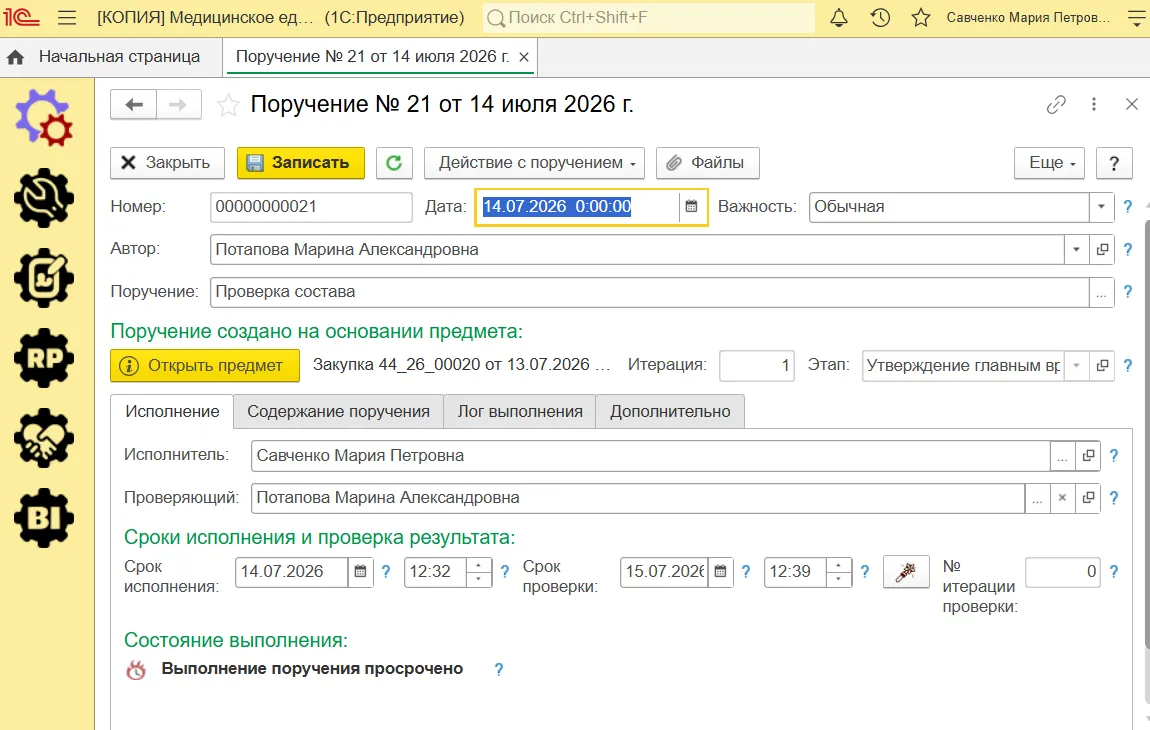Open the wrench gear section in sidebar
Viewport: 1150px width, 730px height.
[44, 197]
